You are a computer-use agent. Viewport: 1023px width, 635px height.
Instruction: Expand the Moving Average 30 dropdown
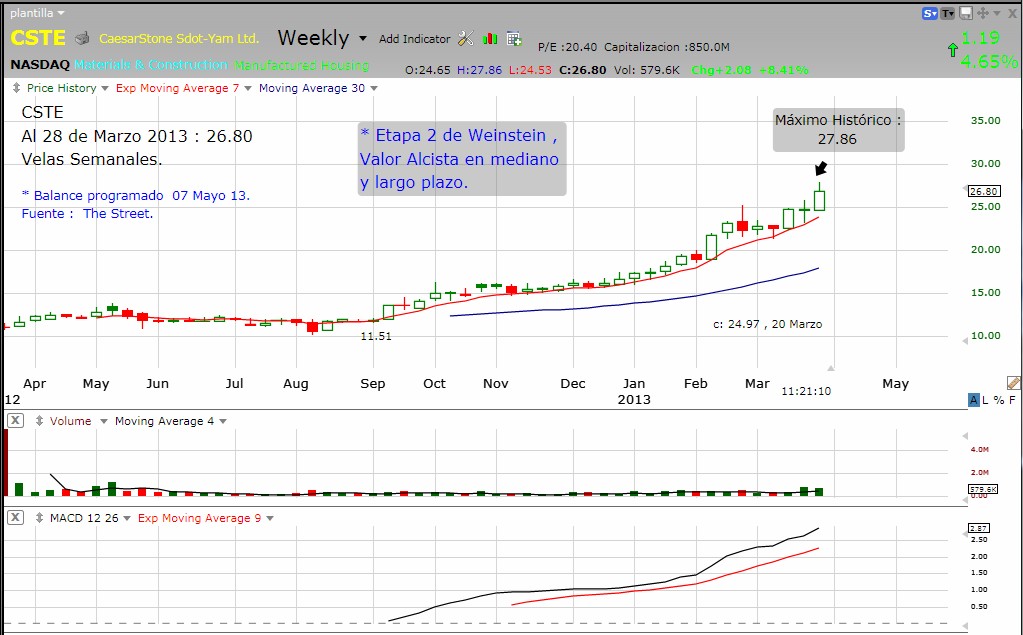point(374,88)
